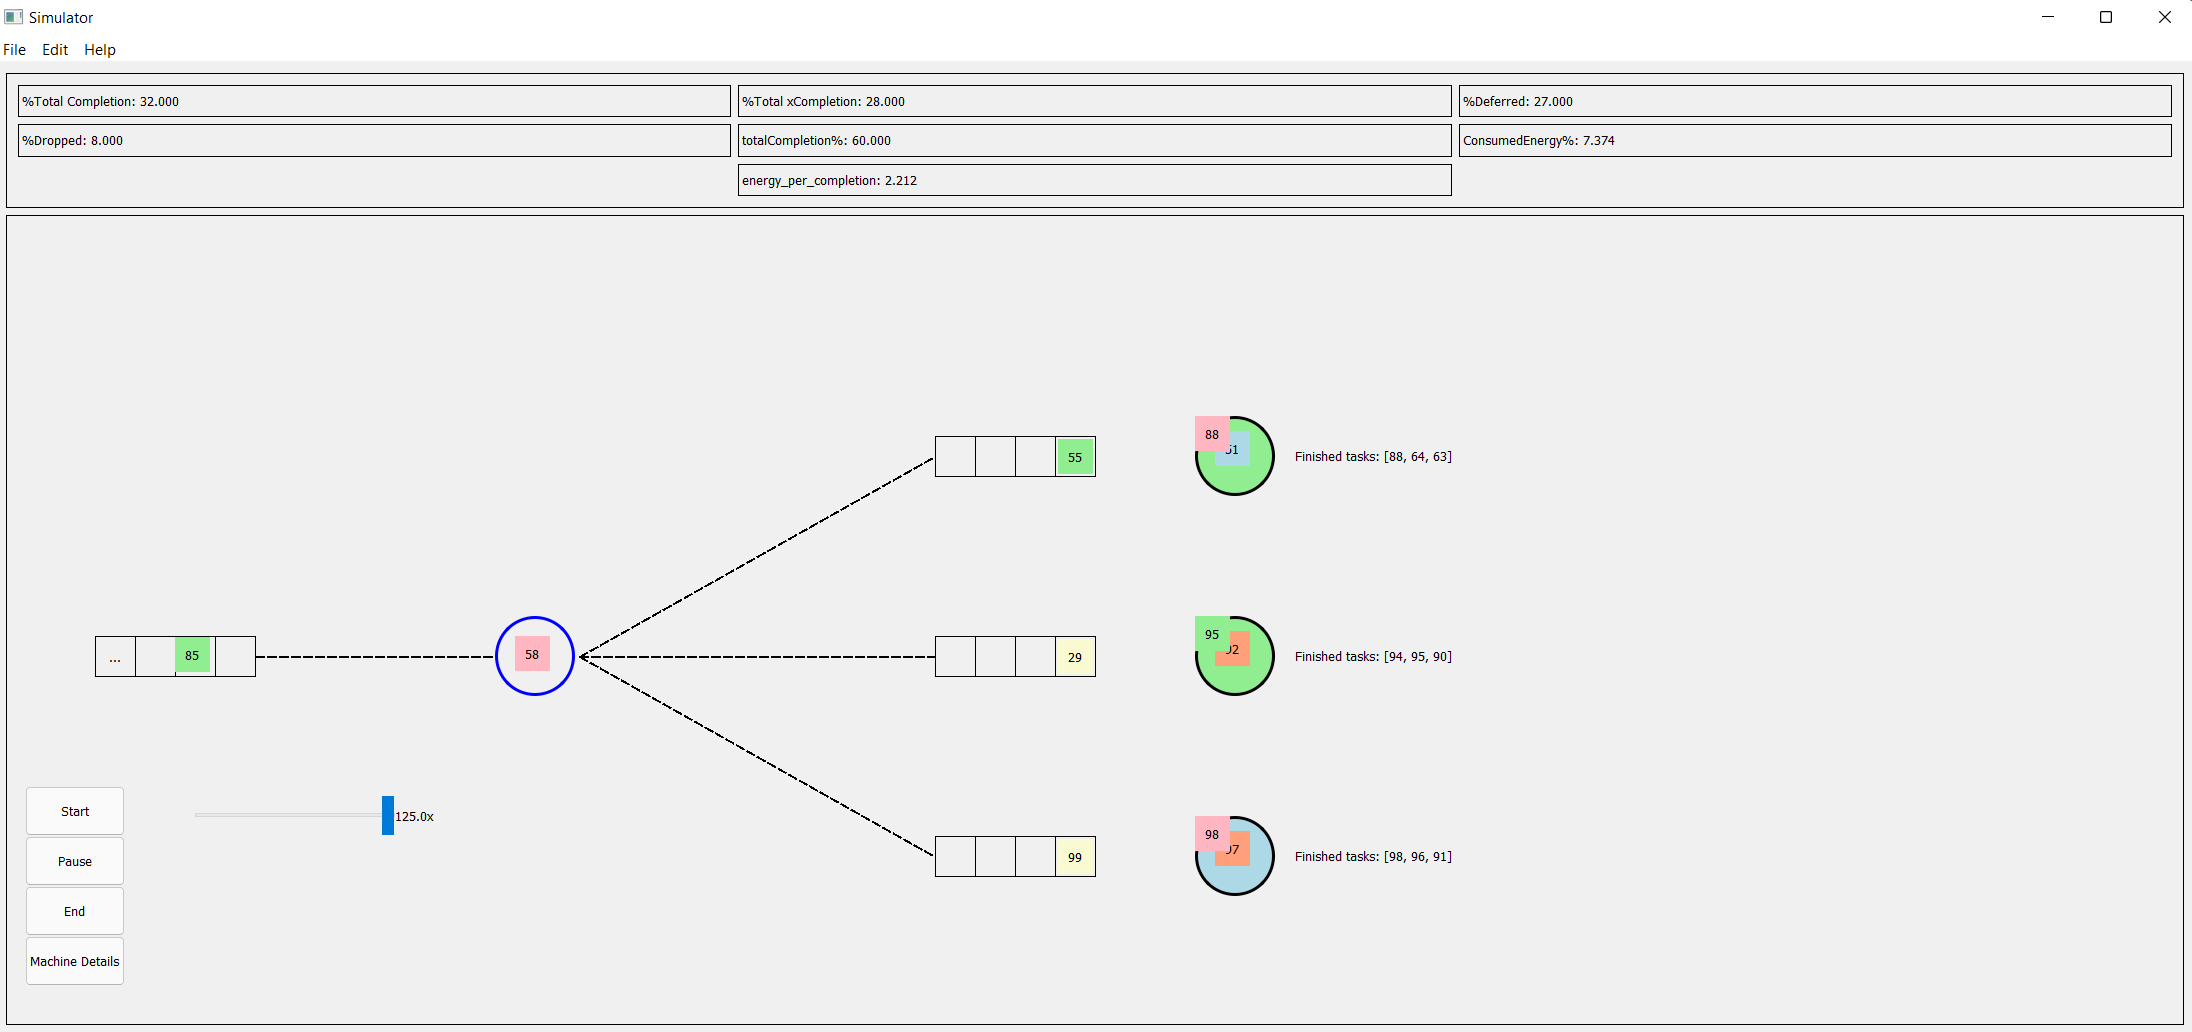Click task 98 on the bottom machine

click(1211, 834)
